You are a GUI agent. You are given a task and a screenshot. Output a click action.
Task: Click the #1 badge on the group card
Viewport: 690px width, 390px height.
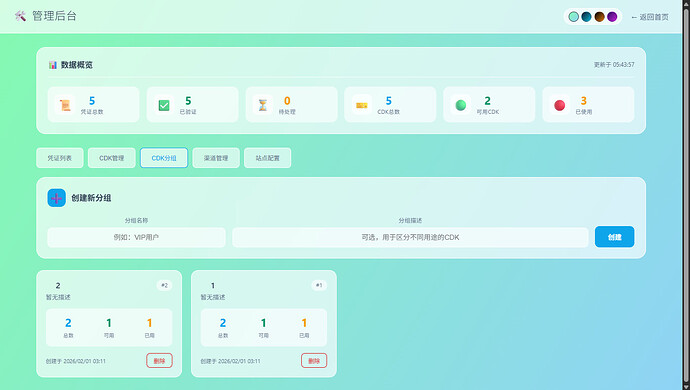click(319, 285)
